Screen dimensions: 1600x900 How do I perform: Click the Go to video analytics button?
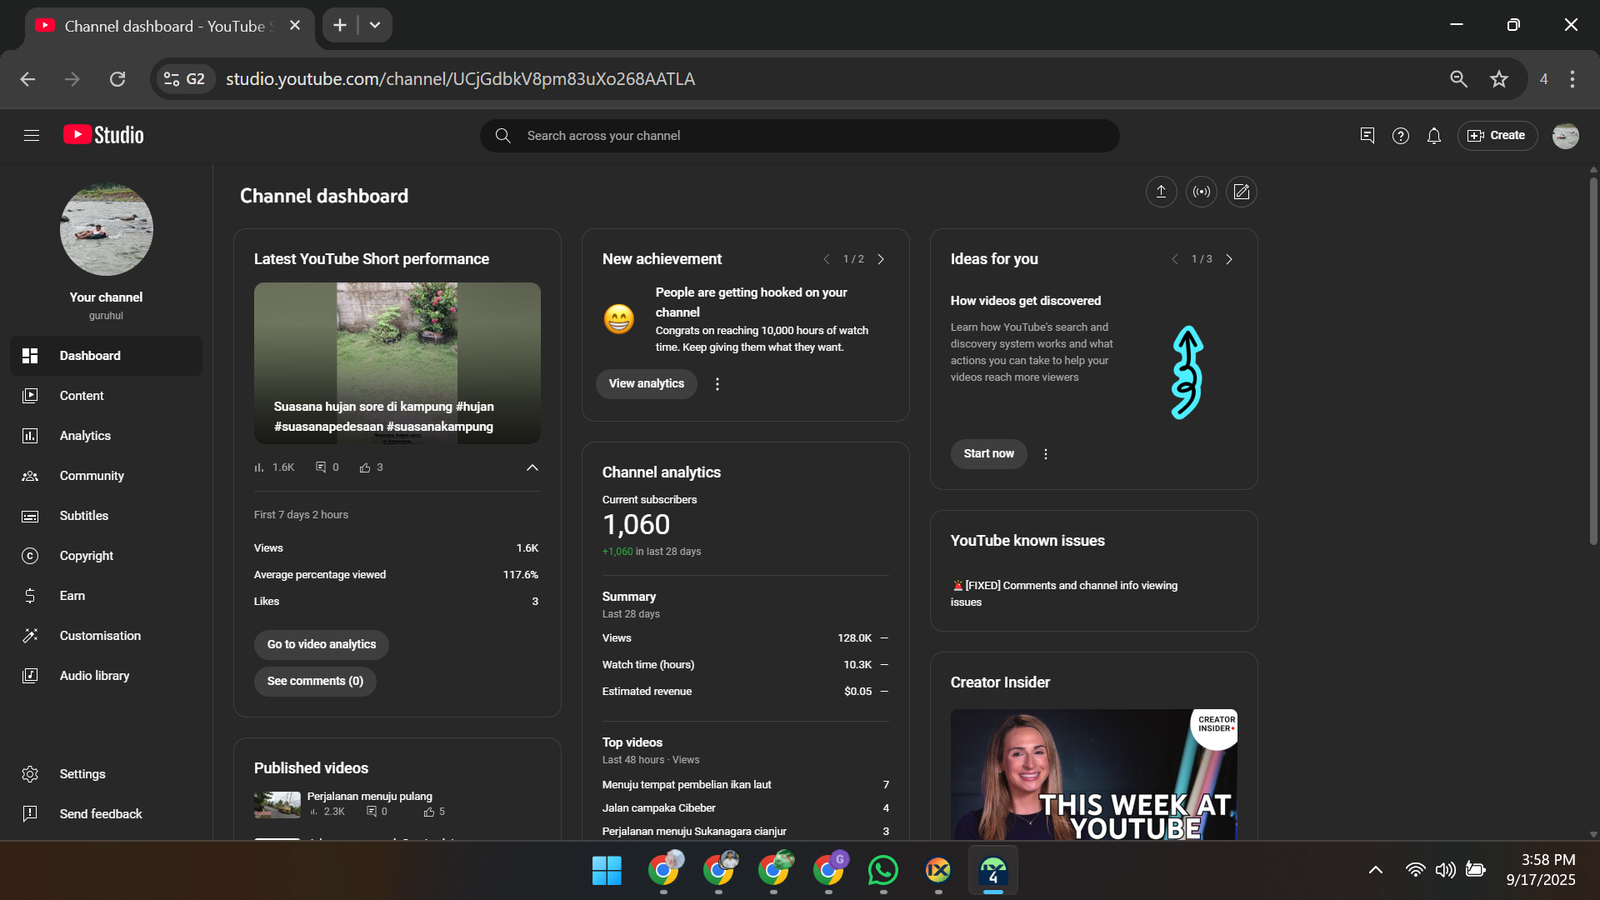tap(321, 645)
